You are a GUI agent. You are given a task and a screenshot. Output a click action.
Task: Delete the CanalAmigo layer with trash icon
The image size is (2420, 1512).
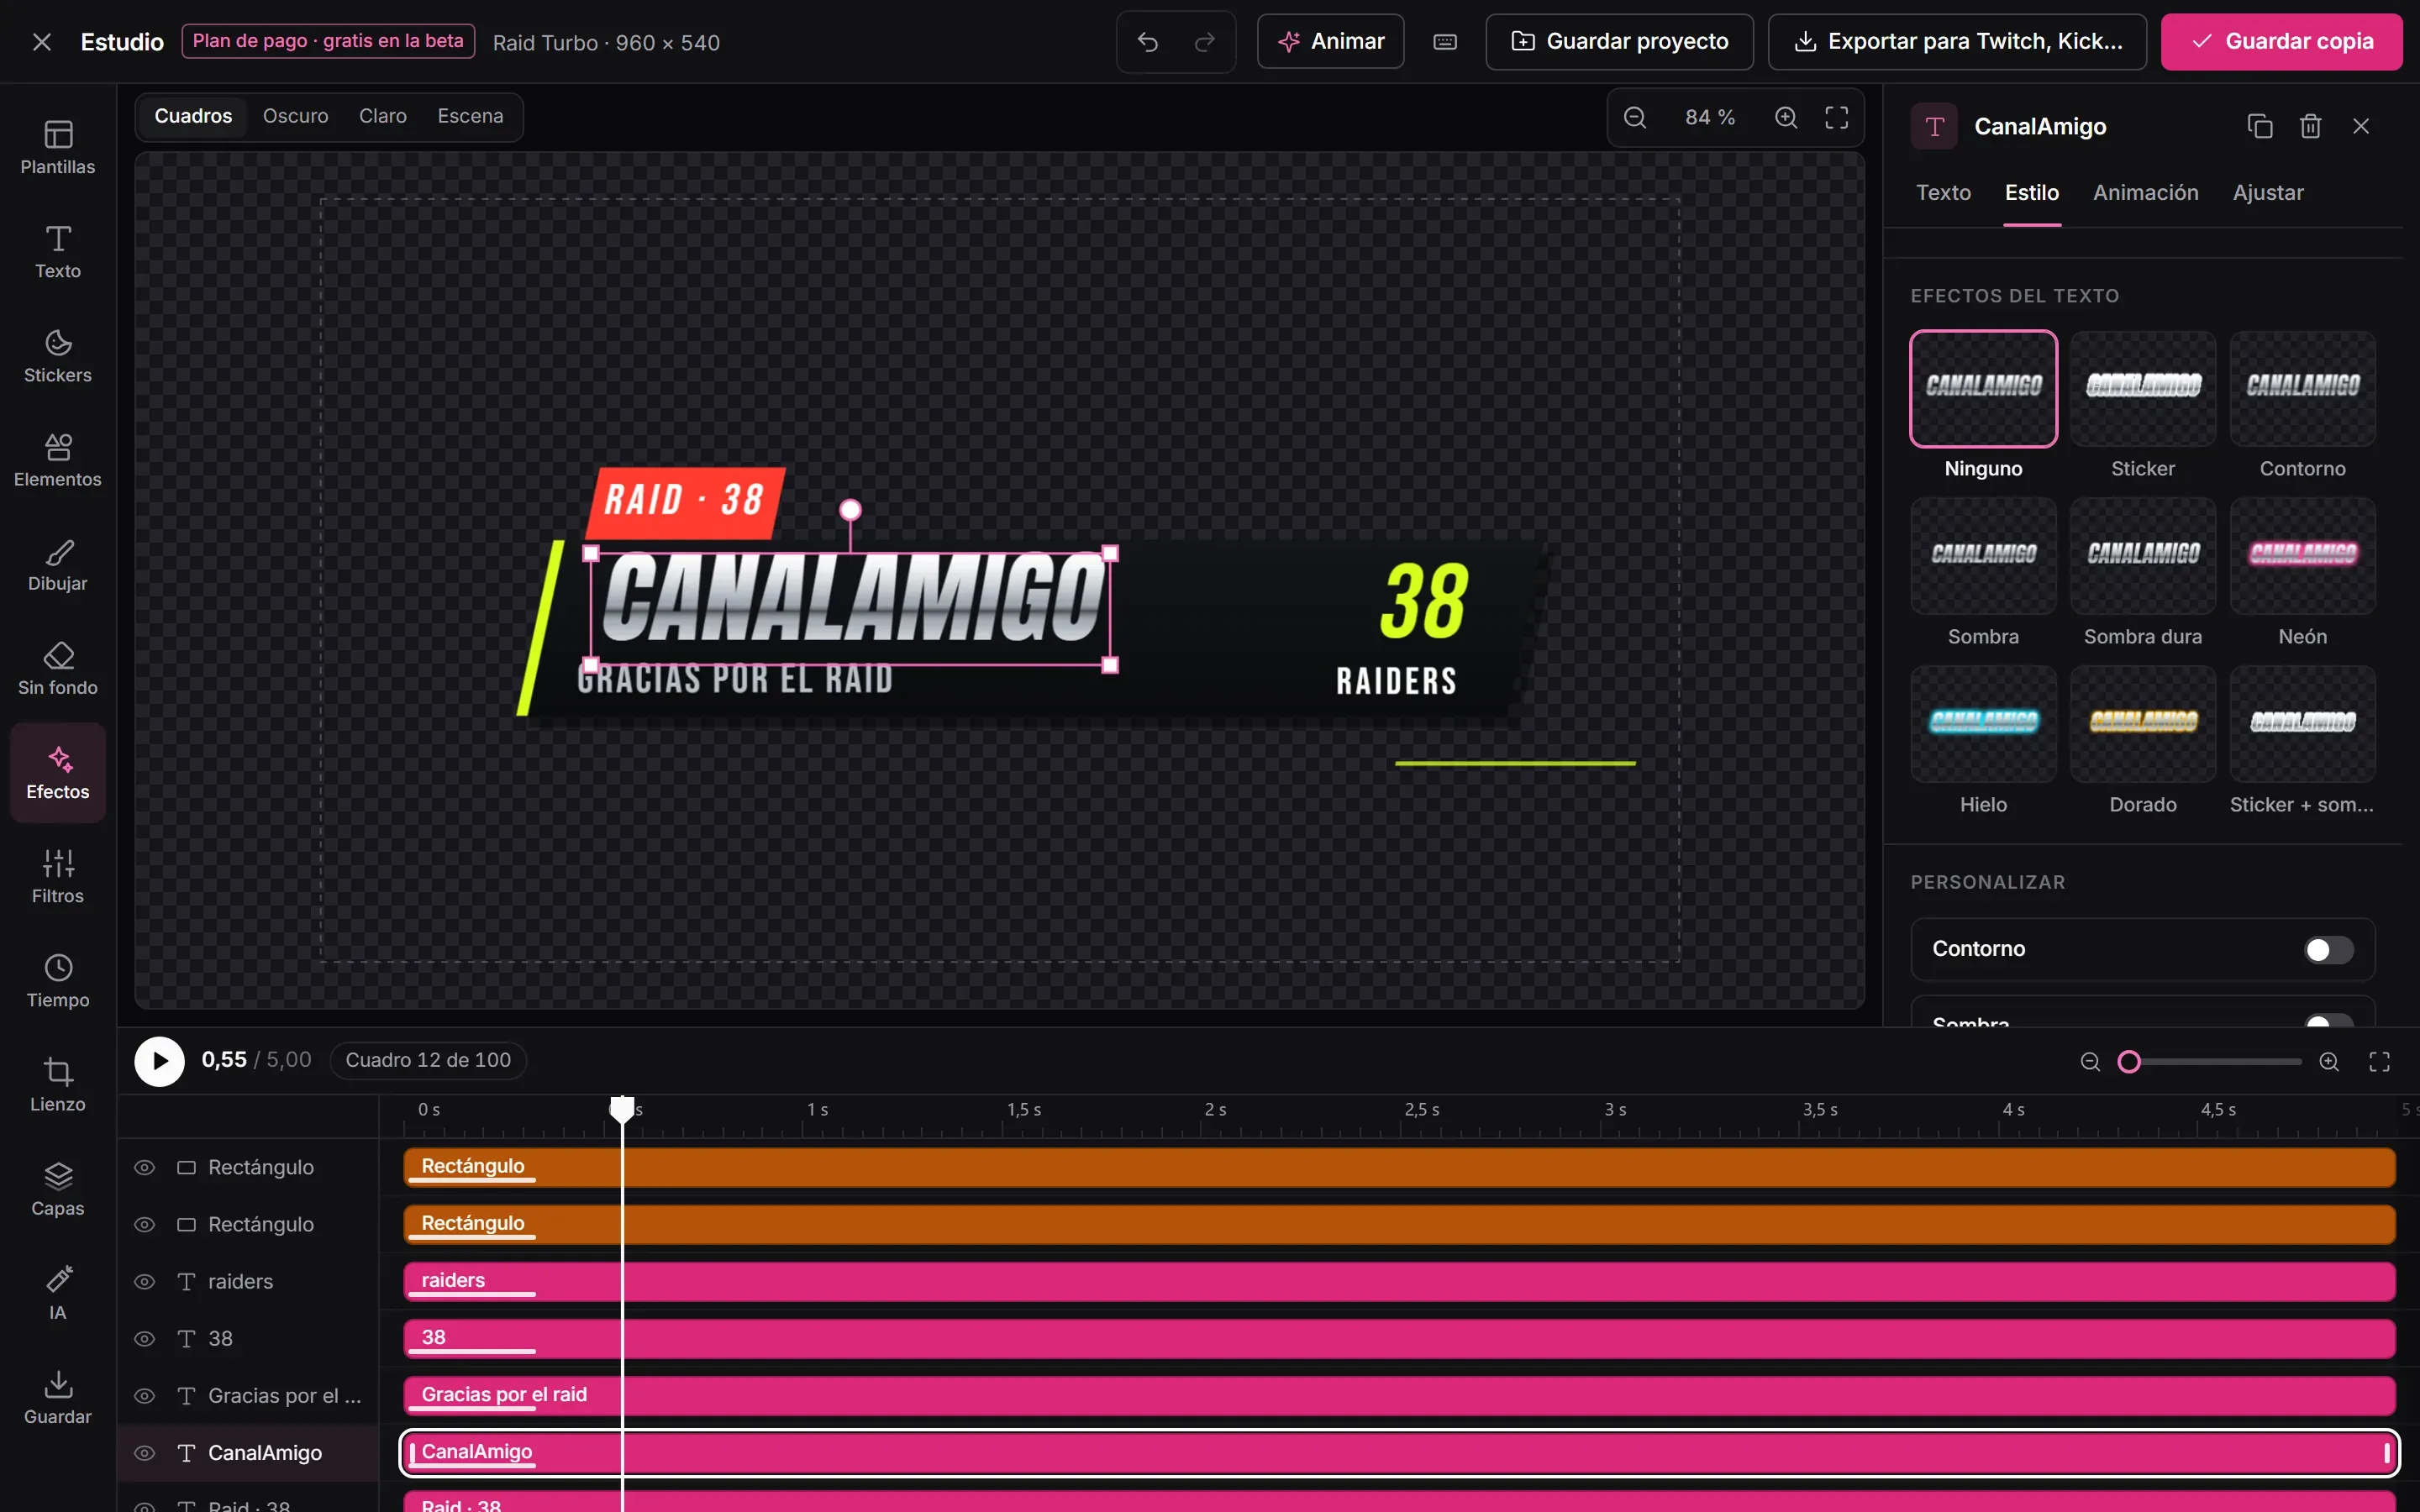pos(2310,126)
